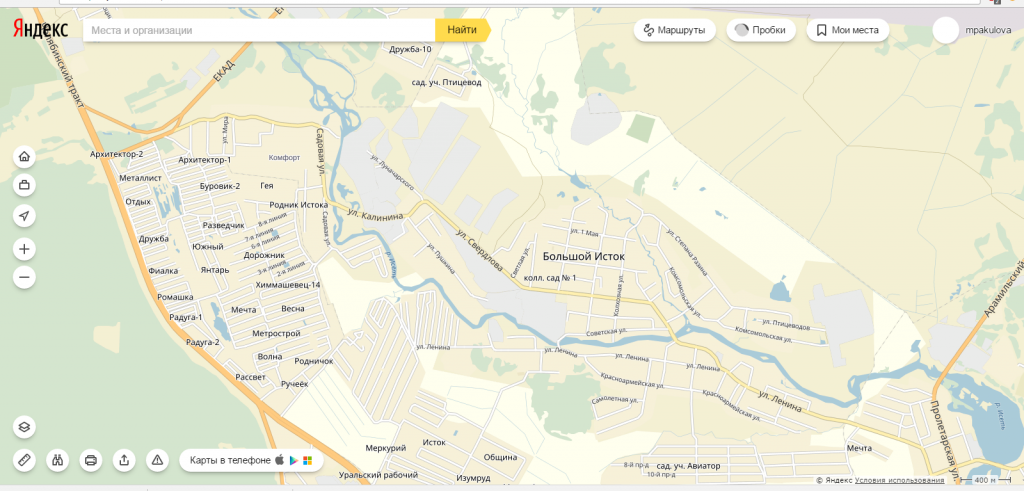Screen dimensions: 1024x491
Task: Report a map error via warning icon
Action: pyautogui.click(x=157, y=460)
